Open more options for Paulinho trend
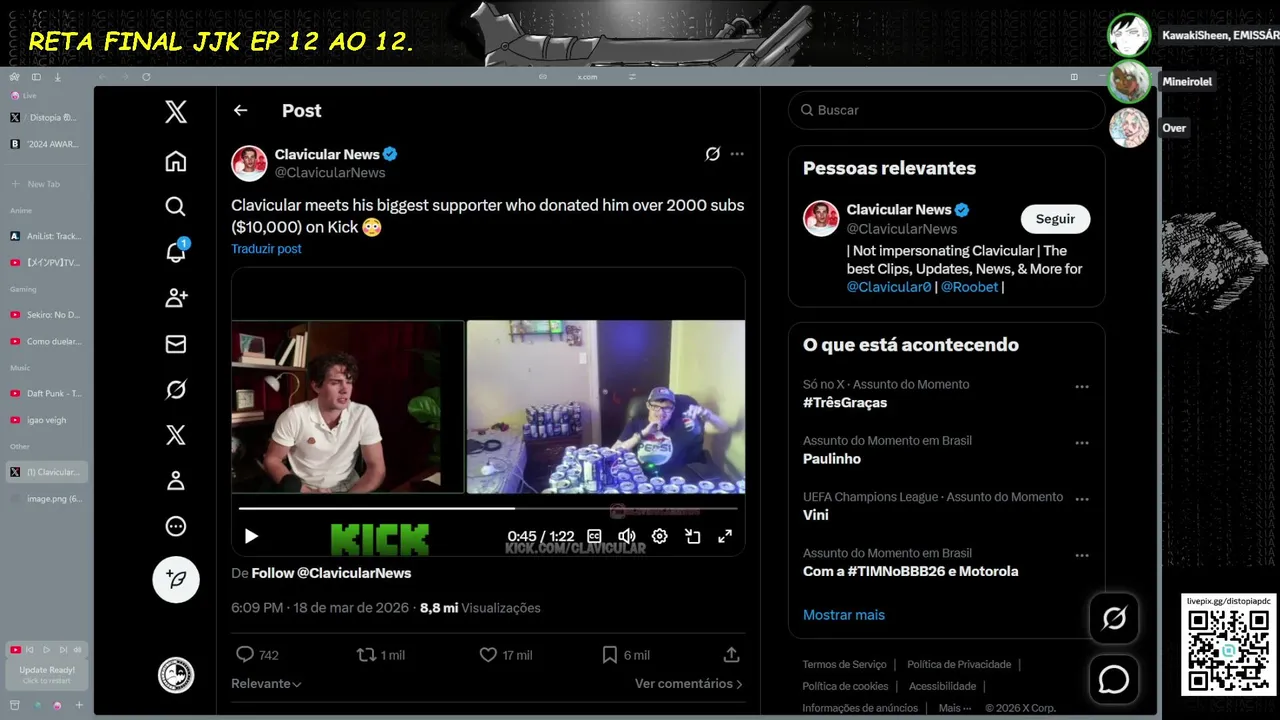The width and height of the screenshot is (1280, 720). [x=1081, y=442]
